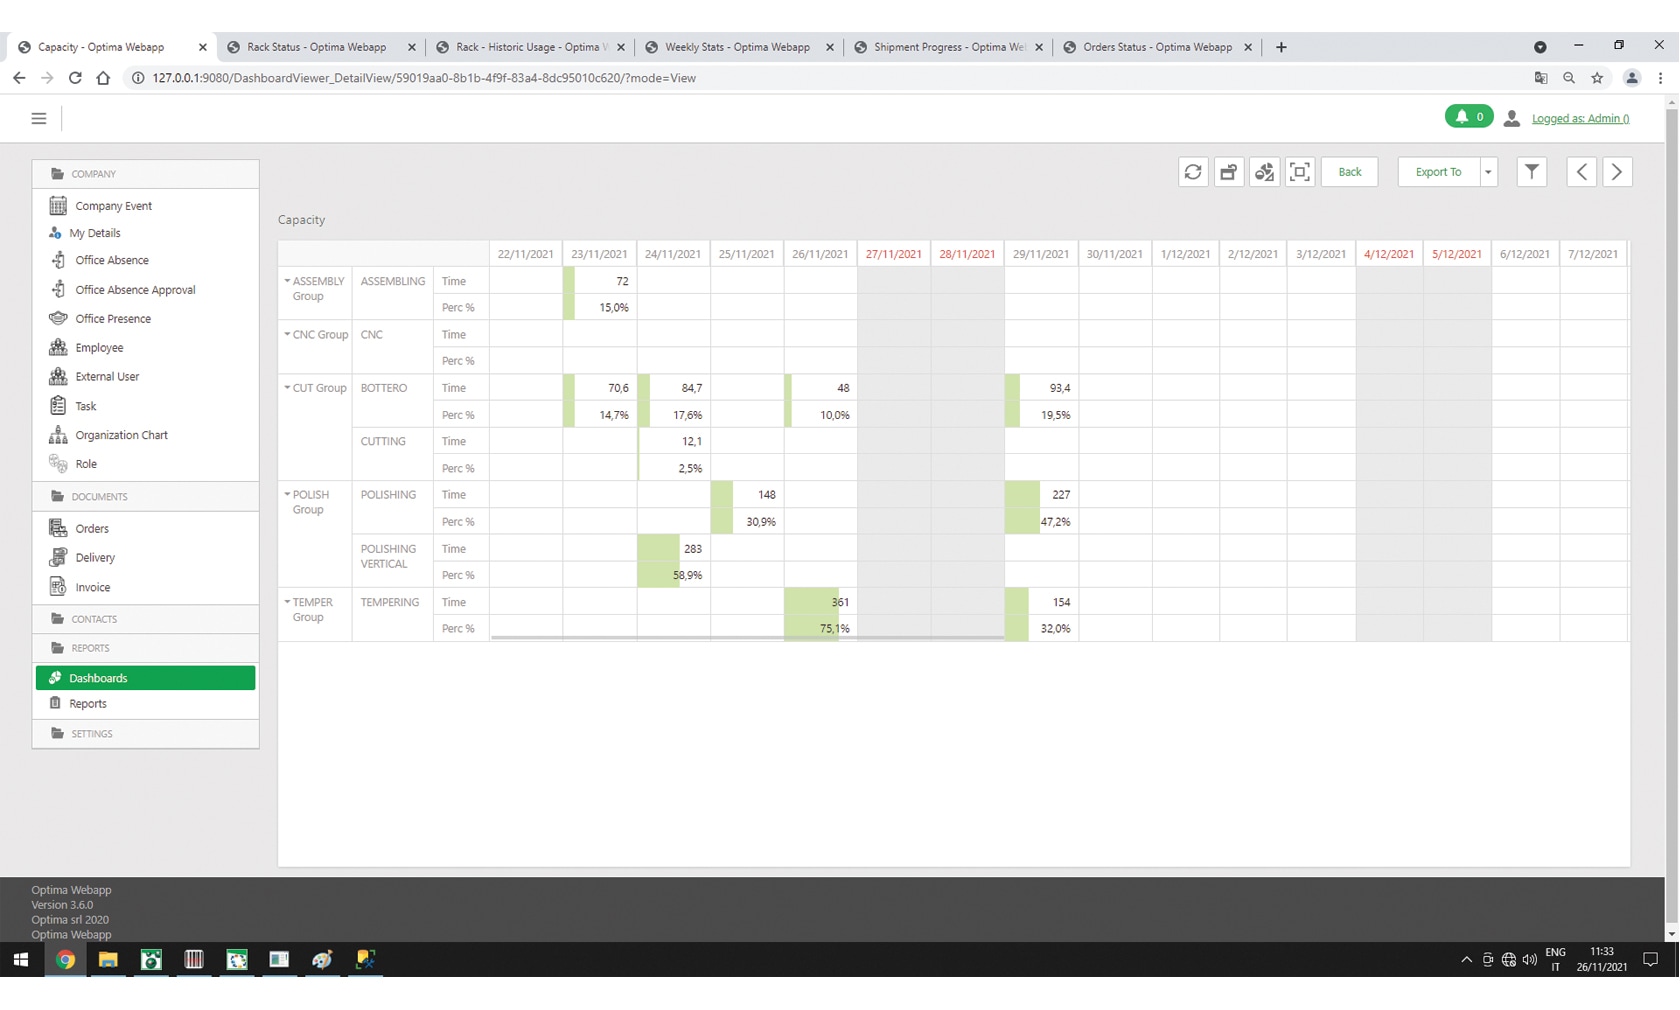Click the filter funnel icon

[x=1531, y=172]
